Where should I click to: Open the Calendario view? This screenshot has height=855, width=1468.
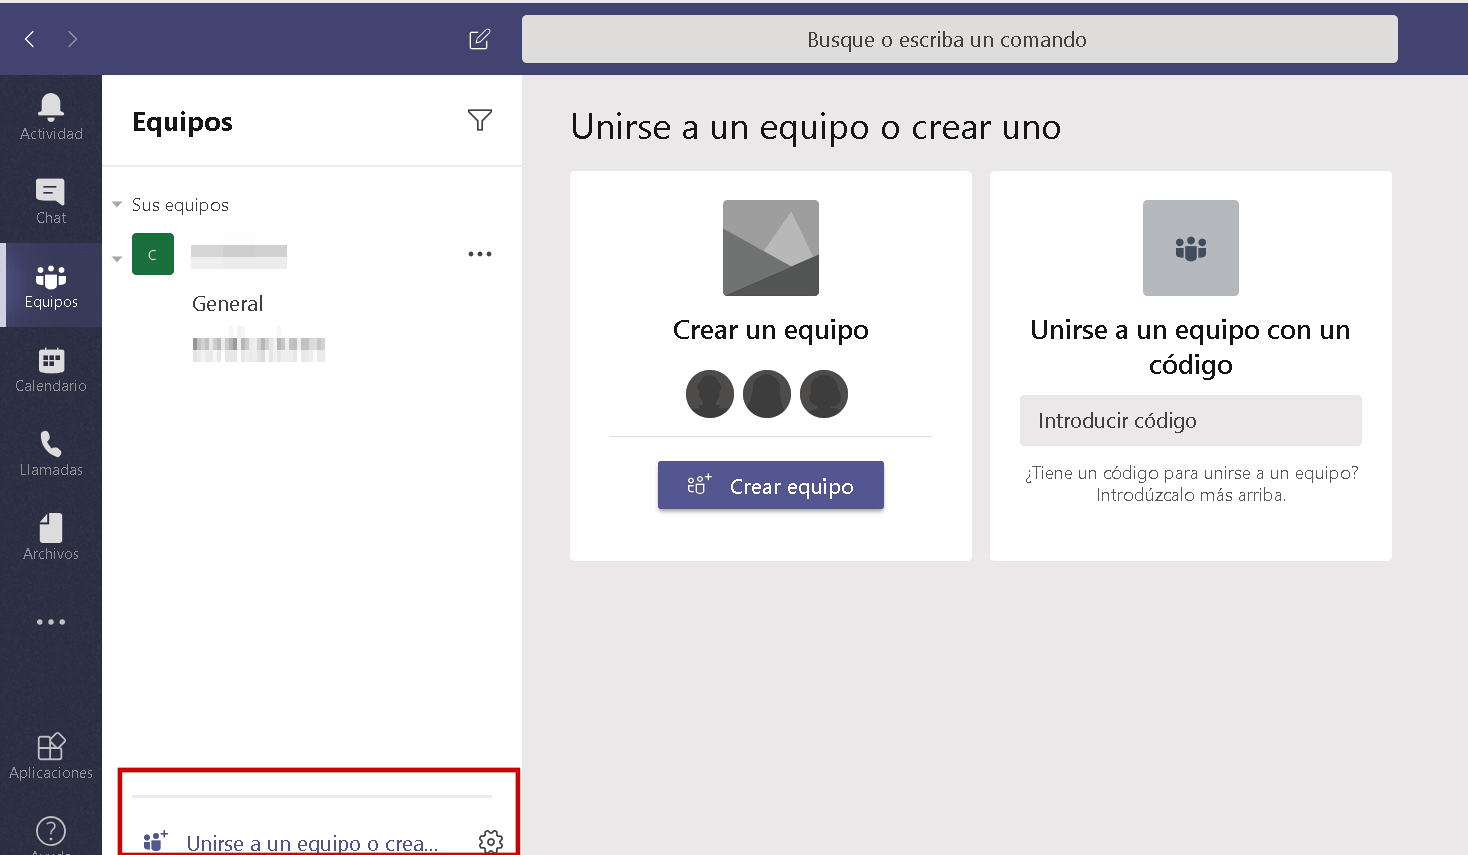click(51, 369)
